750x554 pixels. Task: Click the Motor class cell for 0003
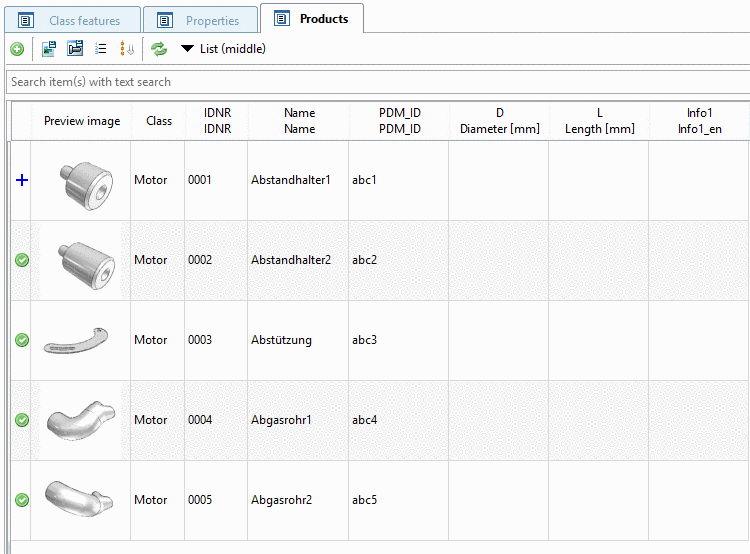pos(157,340)
